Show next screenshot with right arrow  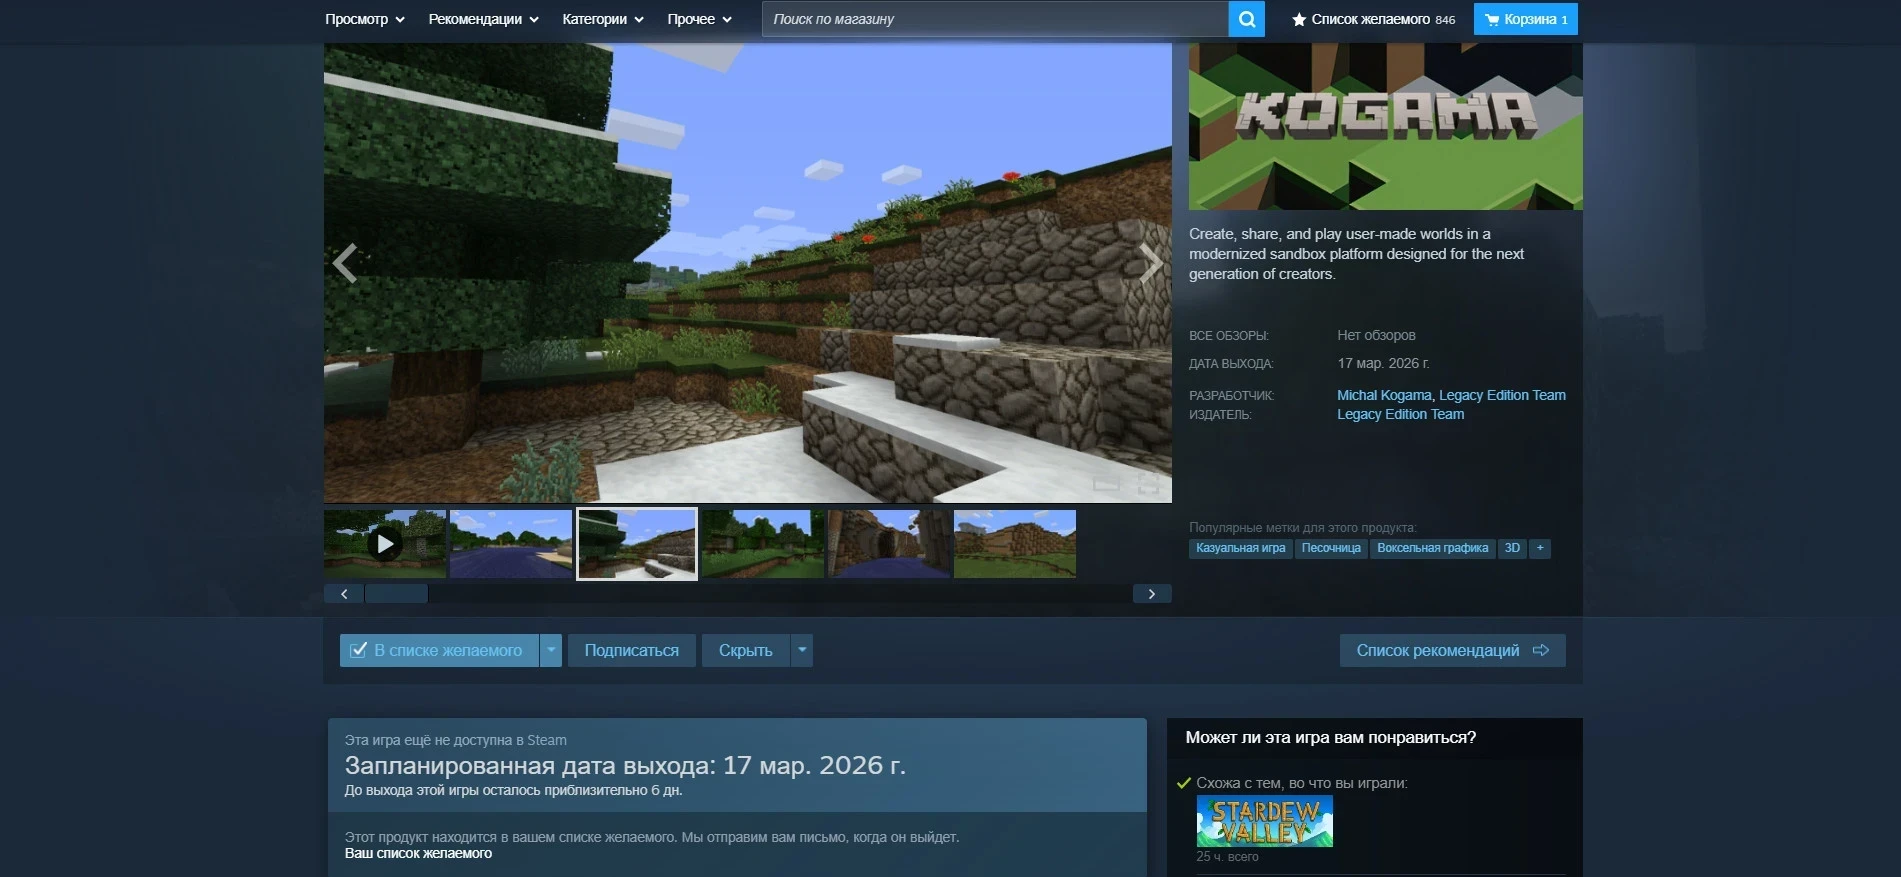coord(1150,263)
